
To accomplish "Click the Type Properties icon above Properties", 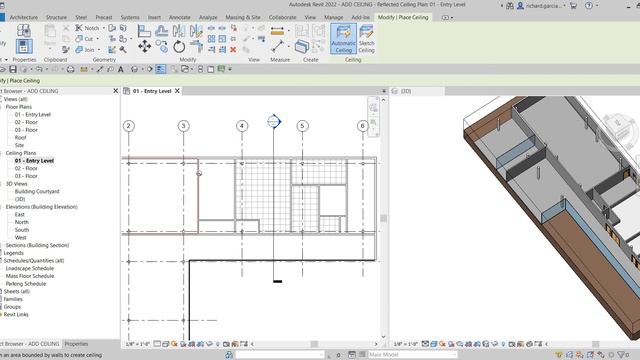I will [x=24, y=30].
